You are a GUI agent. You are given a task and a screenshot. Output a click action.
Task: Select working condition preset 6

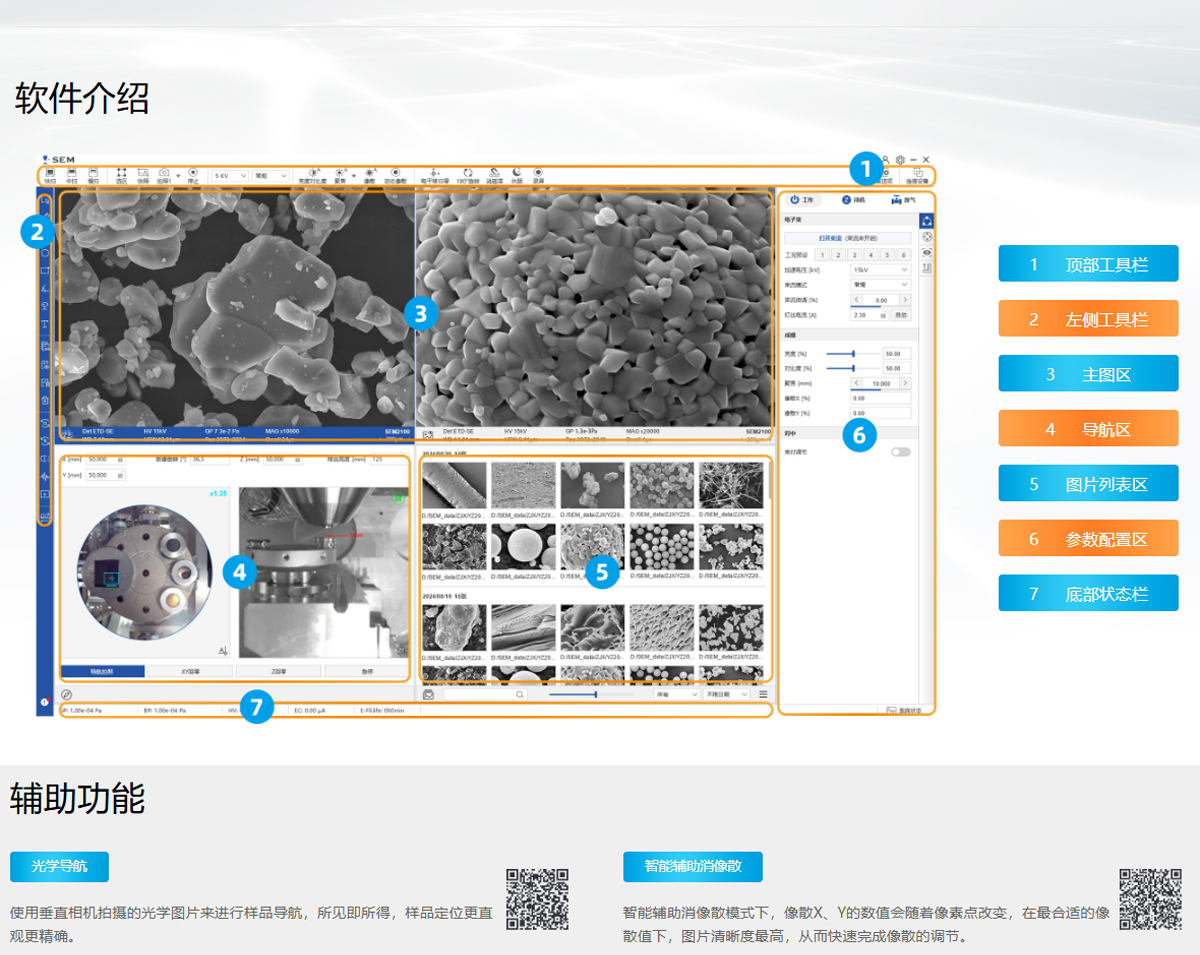pos(903,255)
